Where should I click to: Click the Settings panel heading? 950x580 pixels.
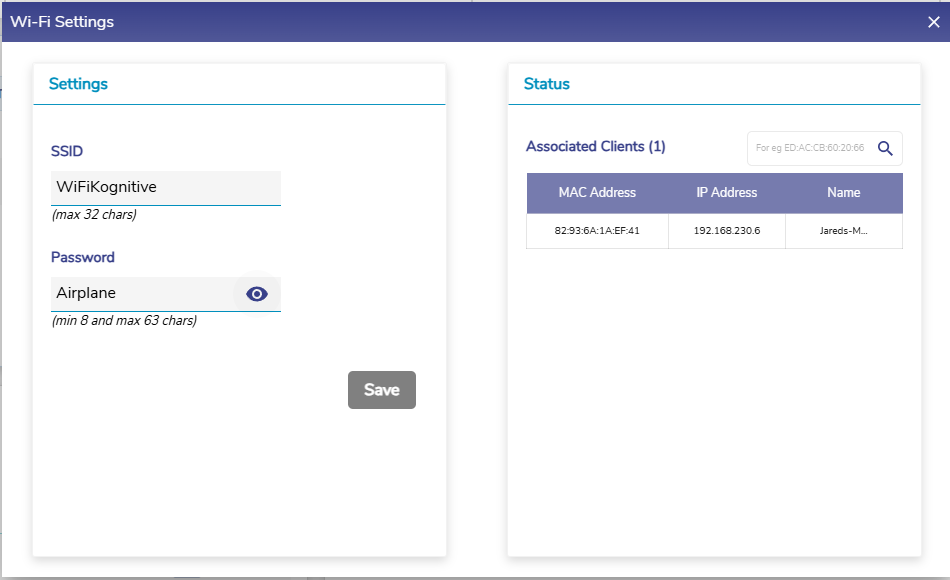point(78,84)
